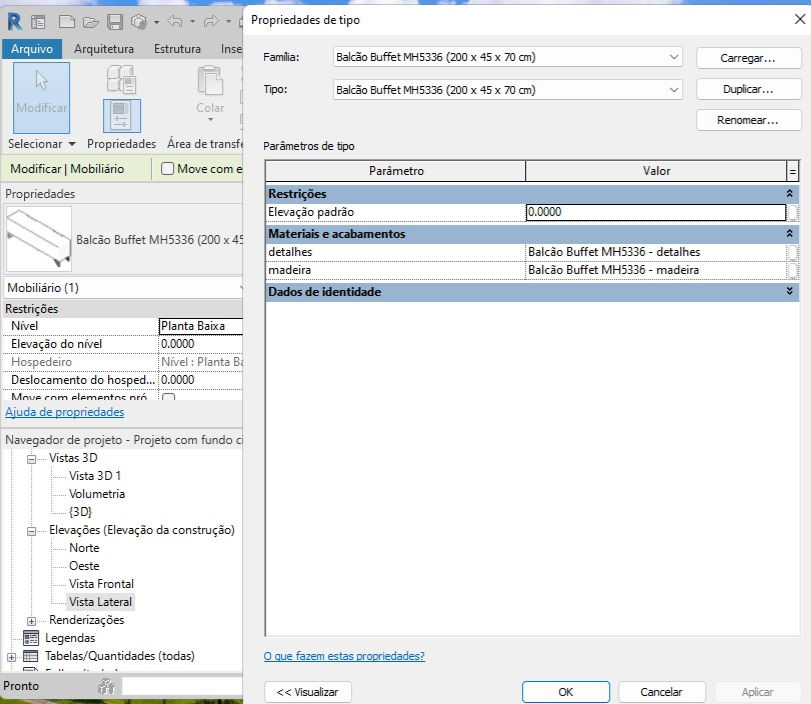811x704 pixels.
Task: Enable the Move com elementos checkbox in options bar
Action: click(167, 169)
